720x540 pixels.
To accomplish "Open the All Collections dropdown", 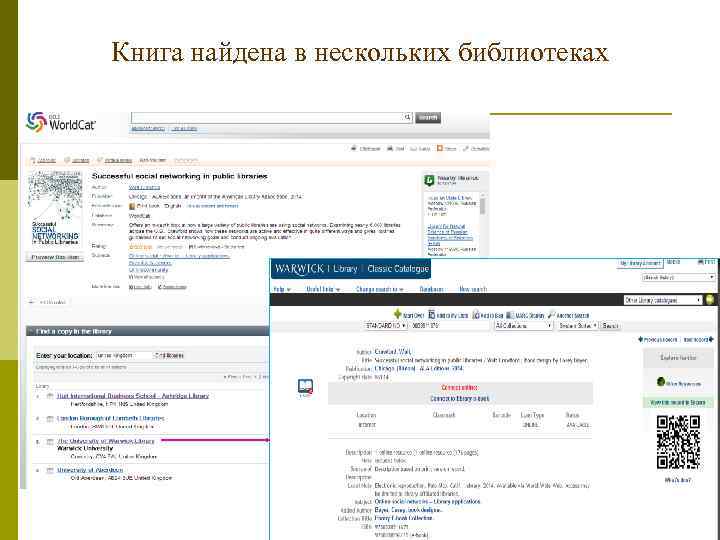I will click(523, 326).
